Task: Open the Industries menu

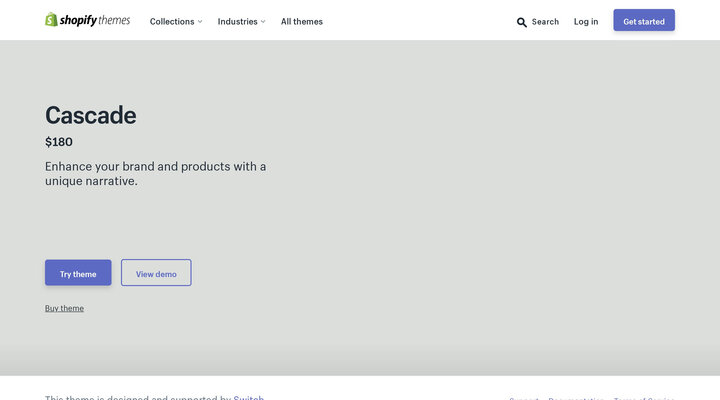Action: (237, 21)
